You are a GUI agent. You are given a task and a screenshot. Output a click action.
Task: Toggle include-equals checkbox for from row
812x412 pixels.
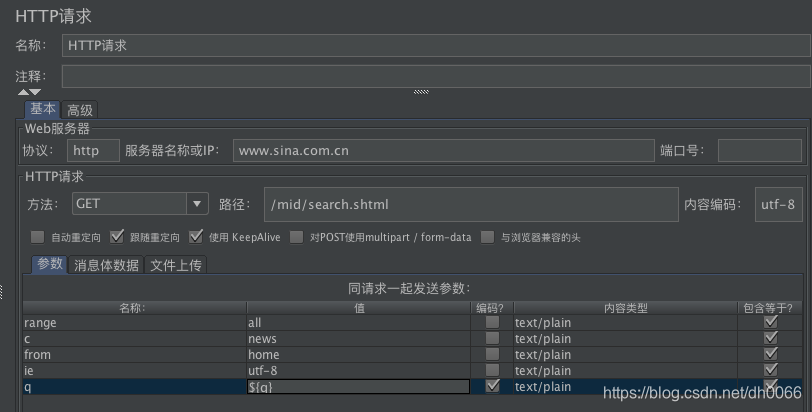[x=771, y=354]
